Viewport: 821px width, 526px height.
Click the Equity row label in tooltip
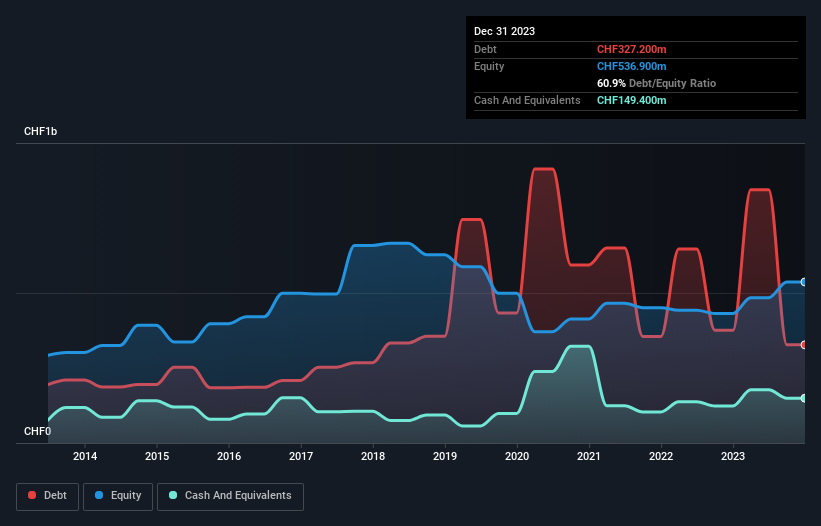point(489,66)
